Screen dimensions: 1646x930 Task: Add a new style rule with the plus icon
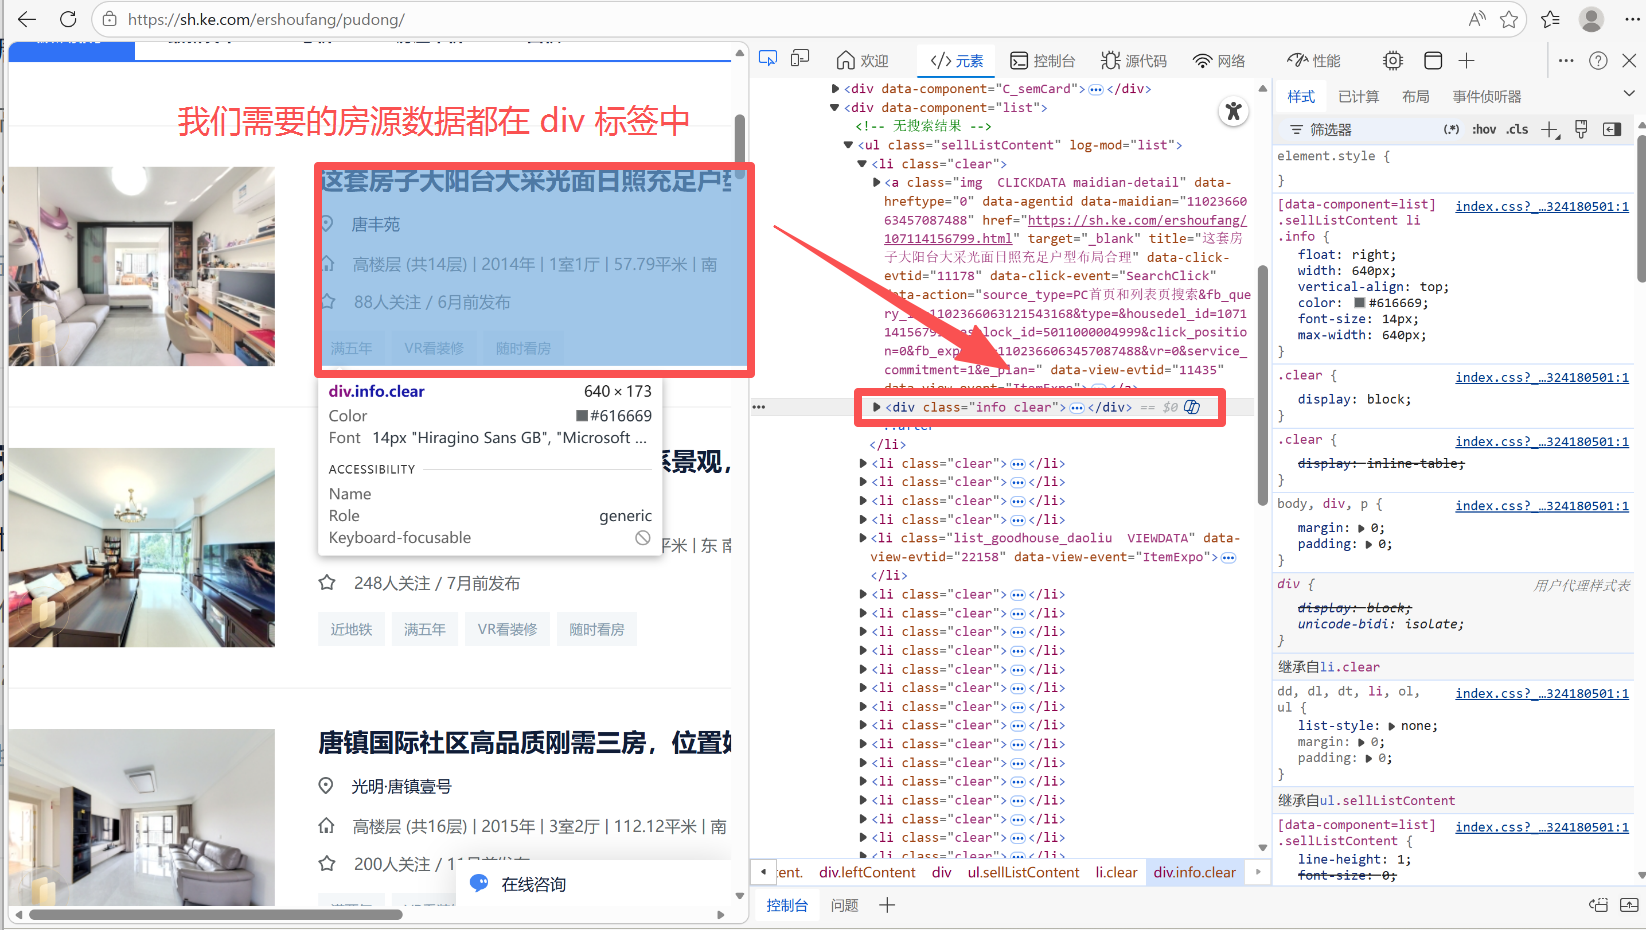[x=1550, y=129]
